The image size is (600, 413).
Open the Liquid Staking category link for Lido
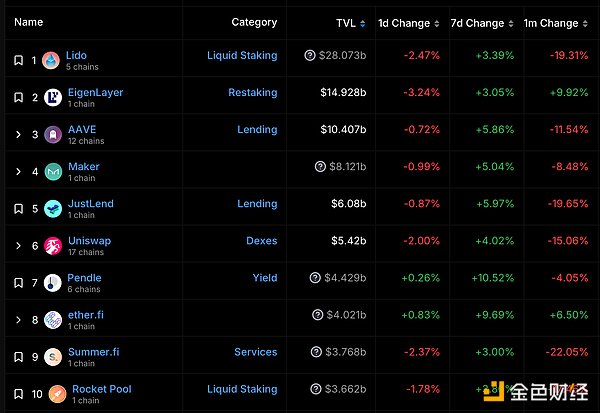tap(242, 55)
